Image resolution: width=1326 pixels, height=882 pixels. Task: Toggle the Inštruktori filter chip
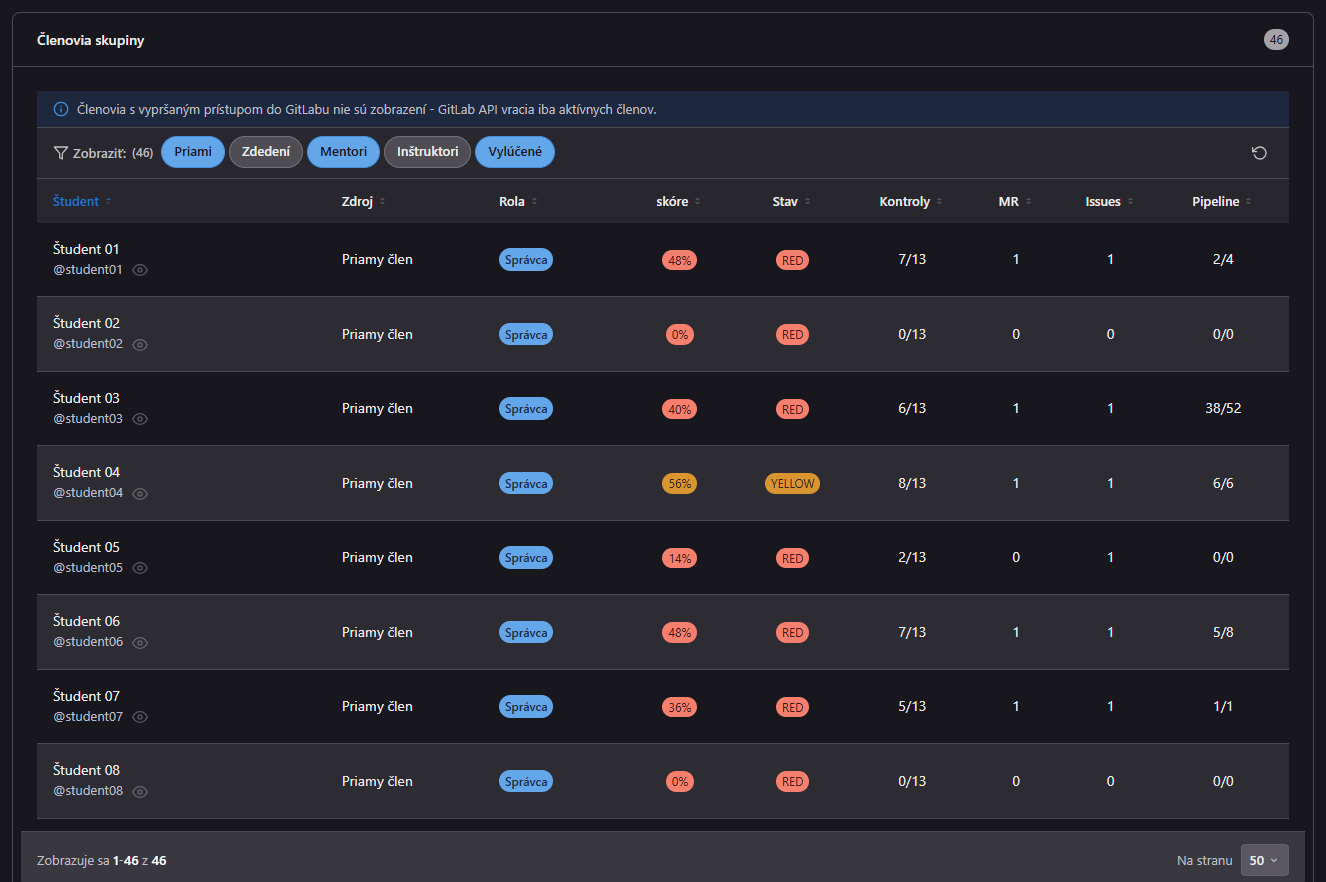(x=427, y=152)
